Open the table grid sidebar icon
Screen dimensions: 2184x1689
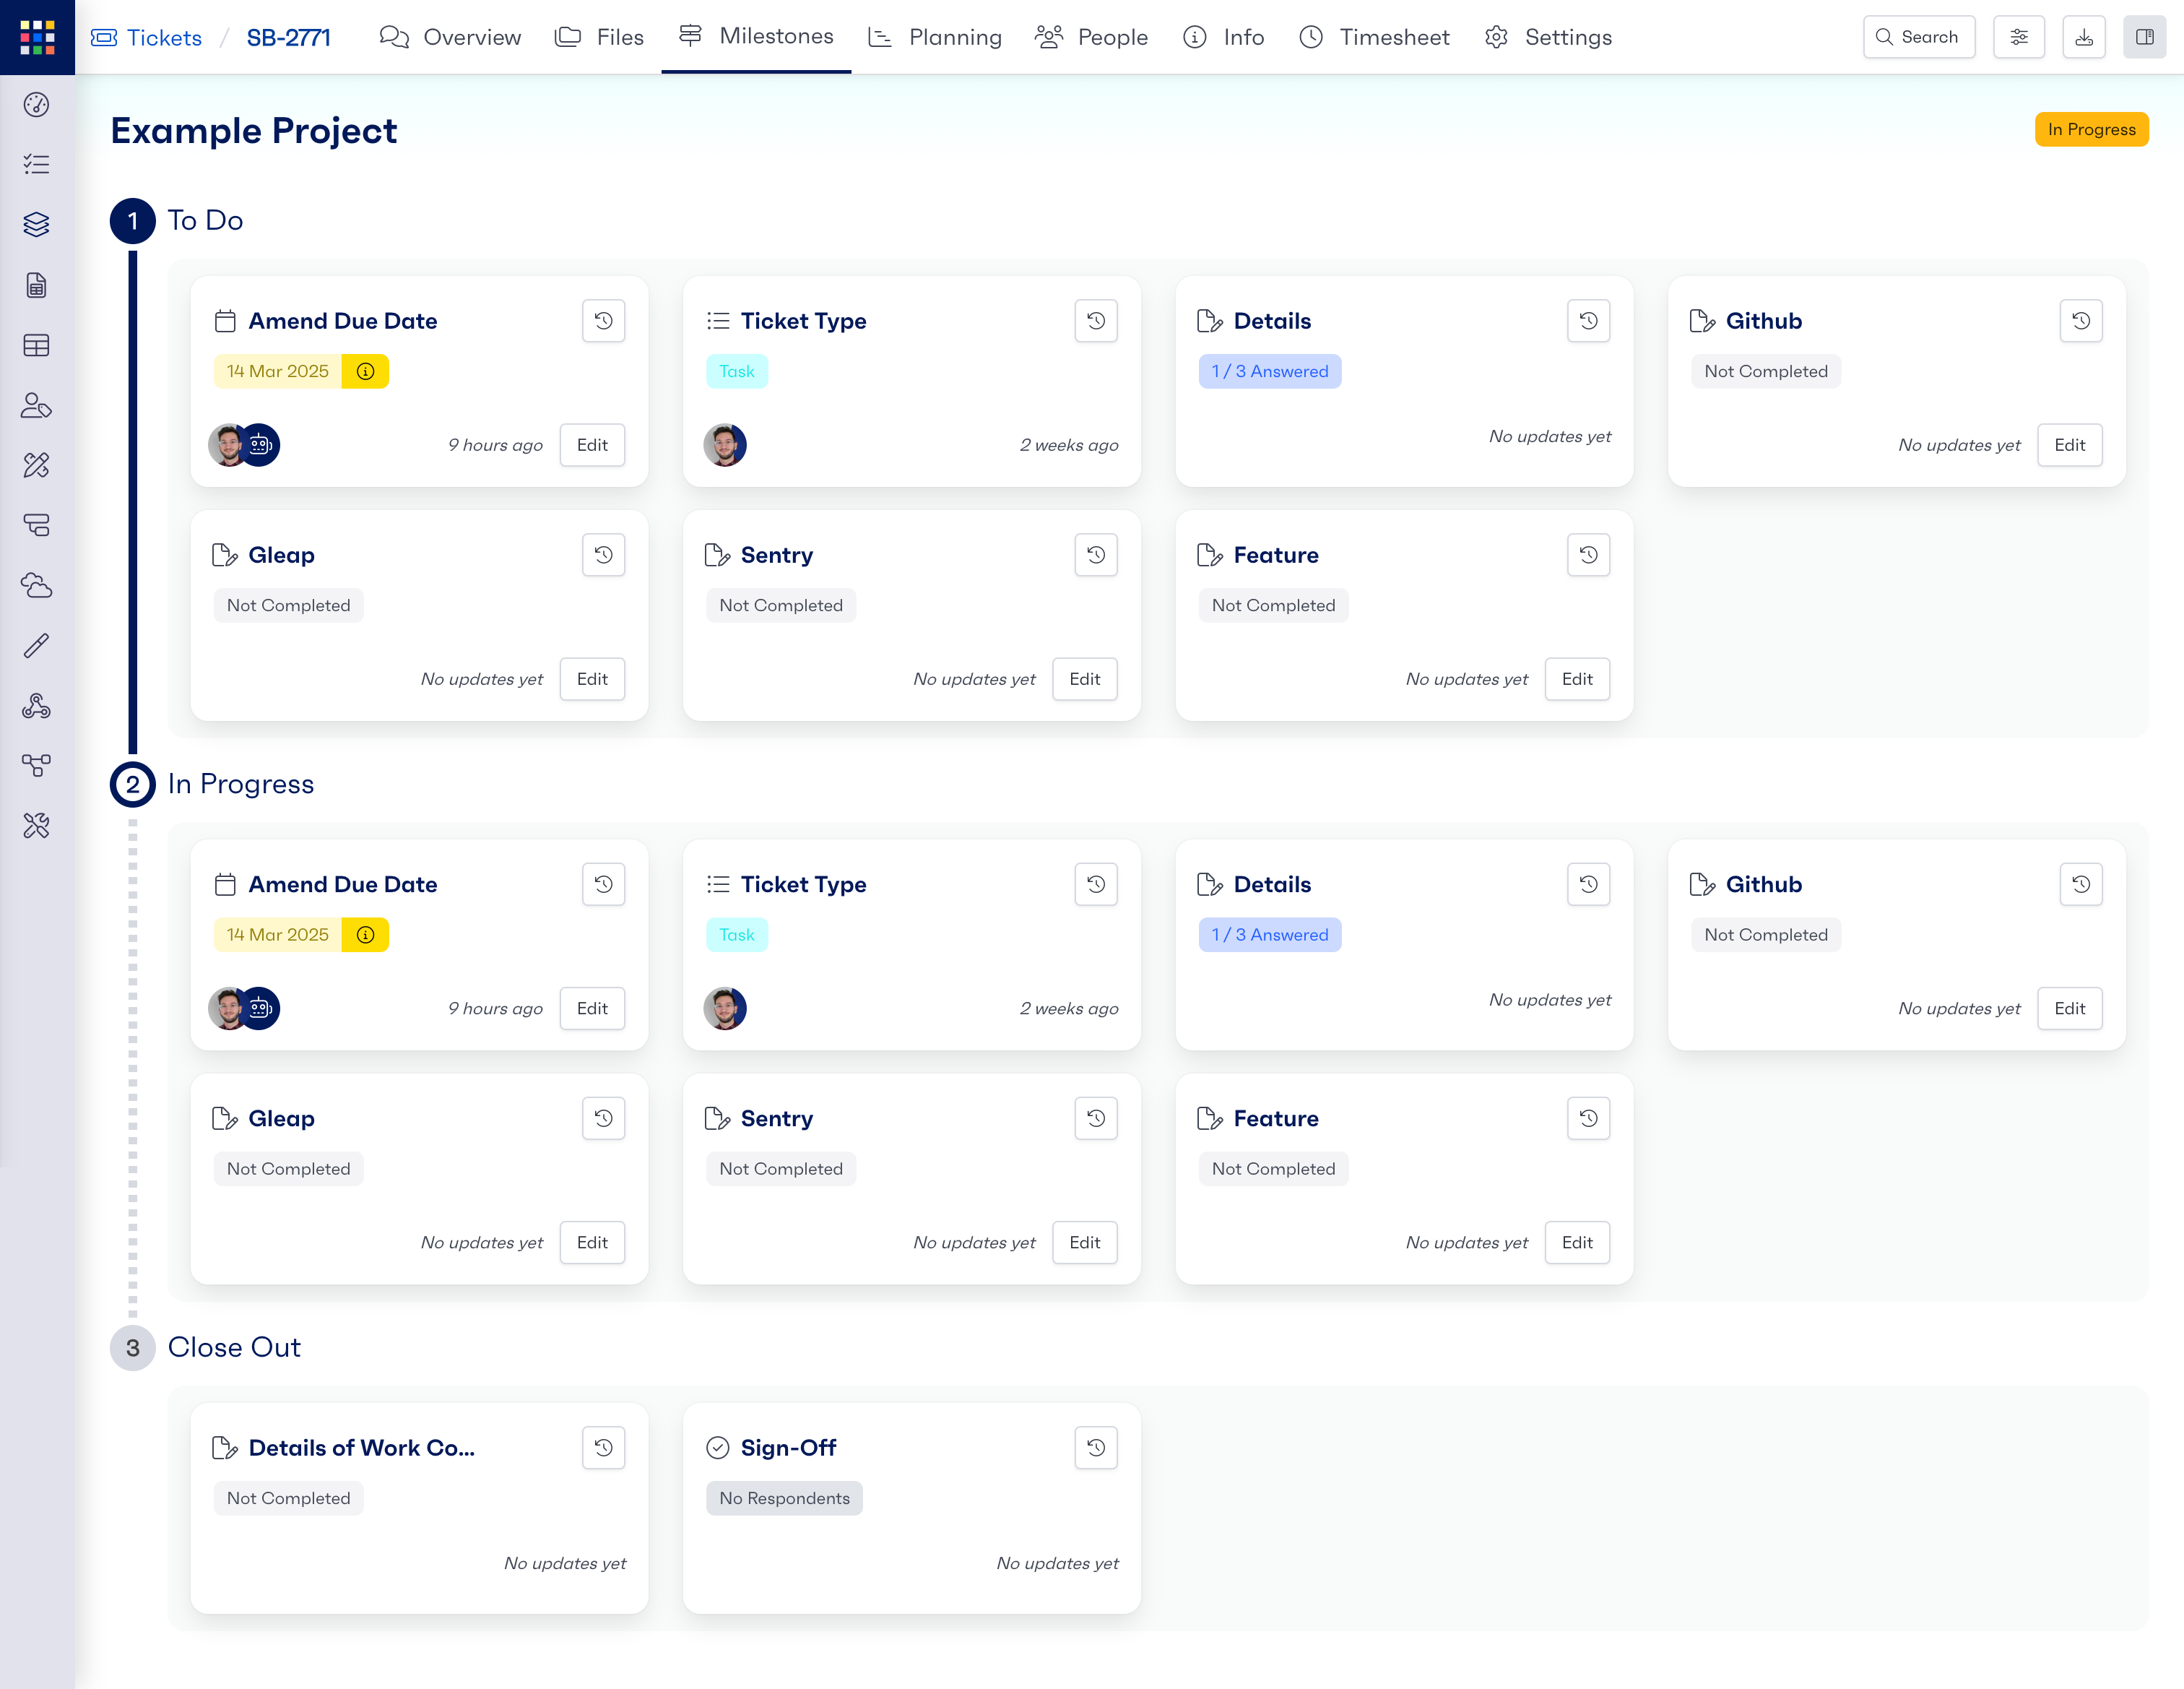37,346
